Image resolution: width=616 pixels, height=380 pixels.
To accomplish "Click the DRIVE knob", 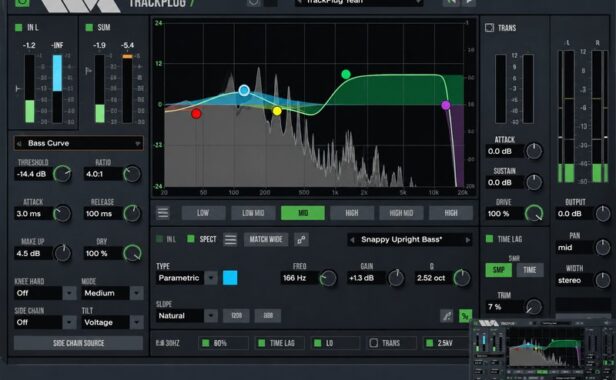I will [x=534, y=213].
